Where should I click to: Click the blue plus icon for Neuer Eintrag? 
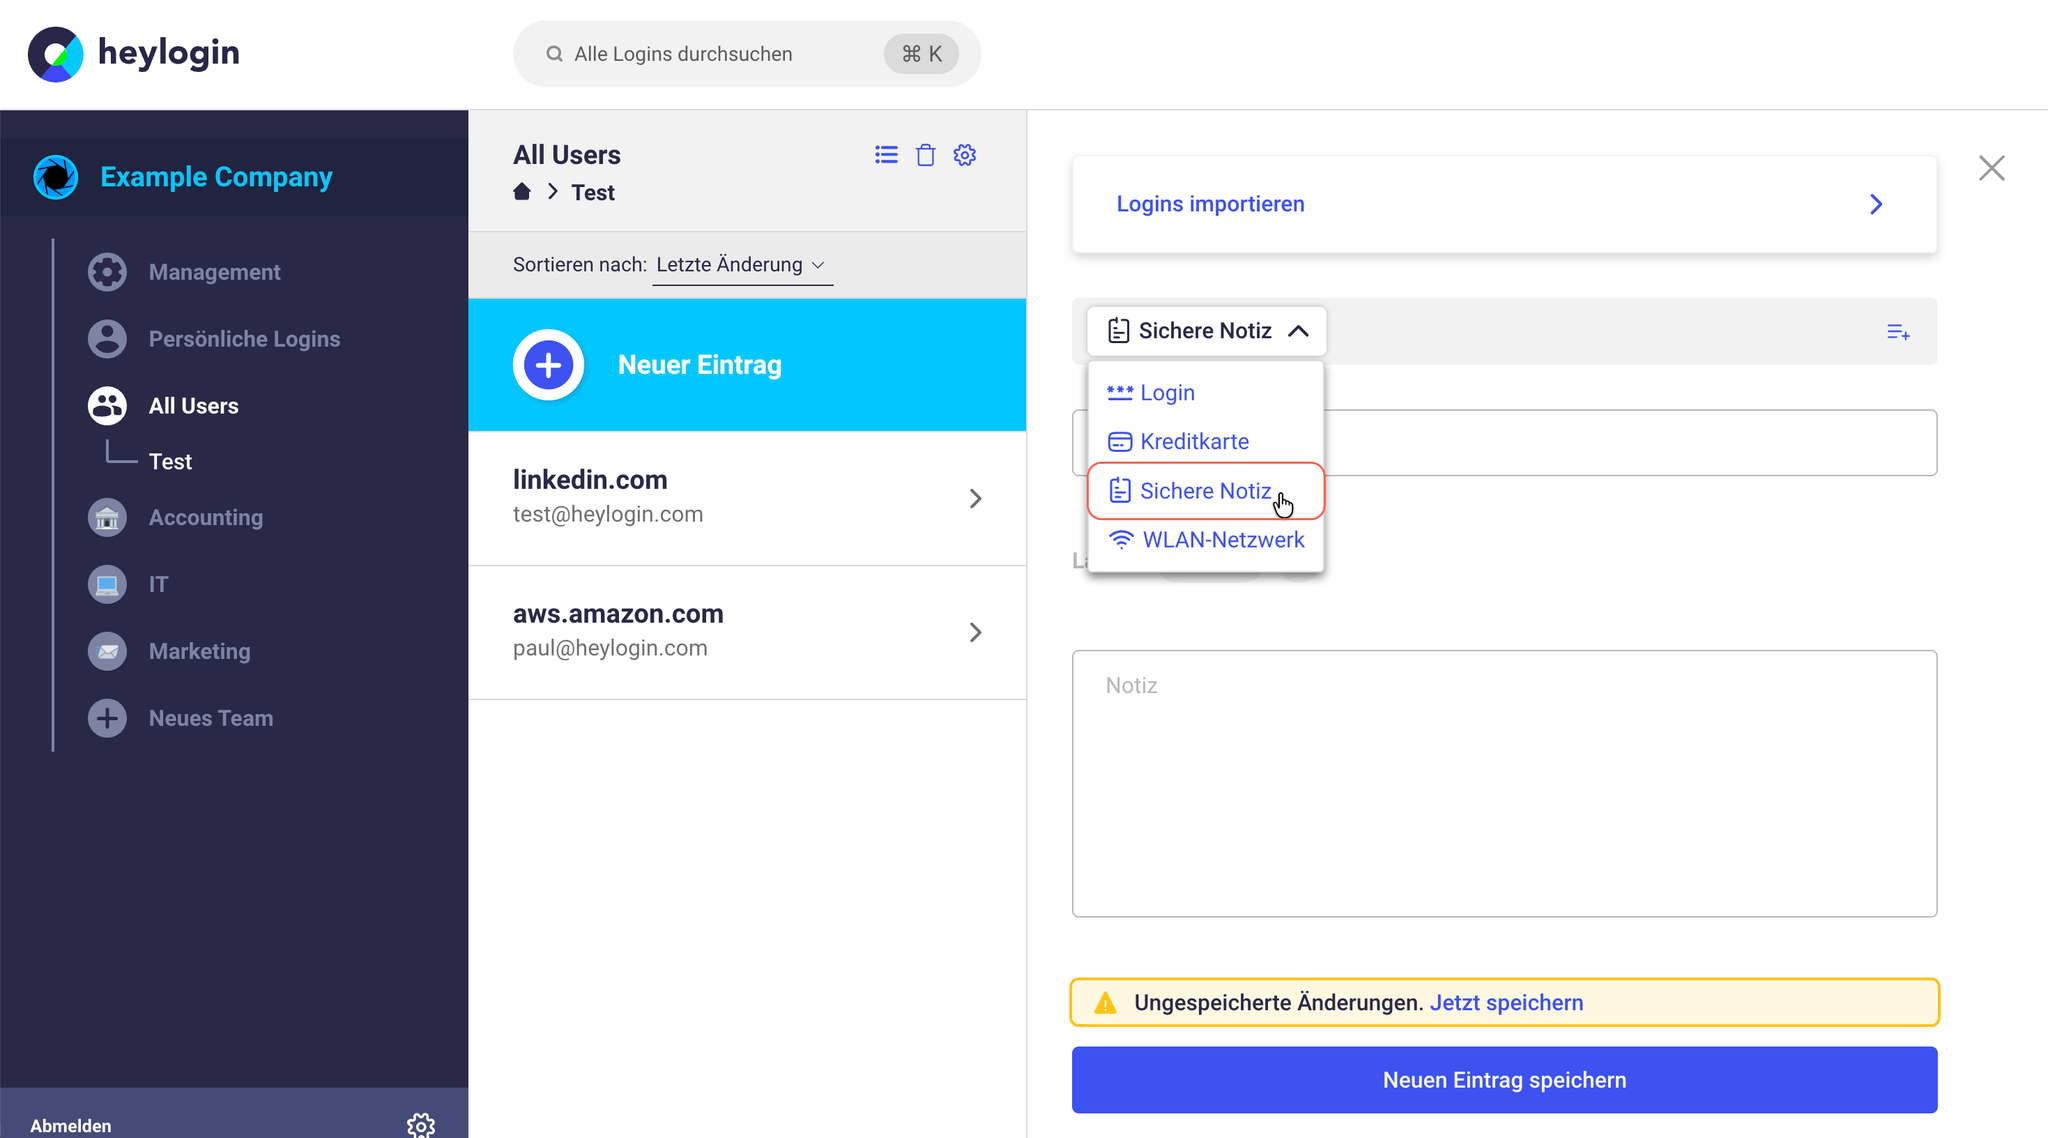(x=549, y=365)
